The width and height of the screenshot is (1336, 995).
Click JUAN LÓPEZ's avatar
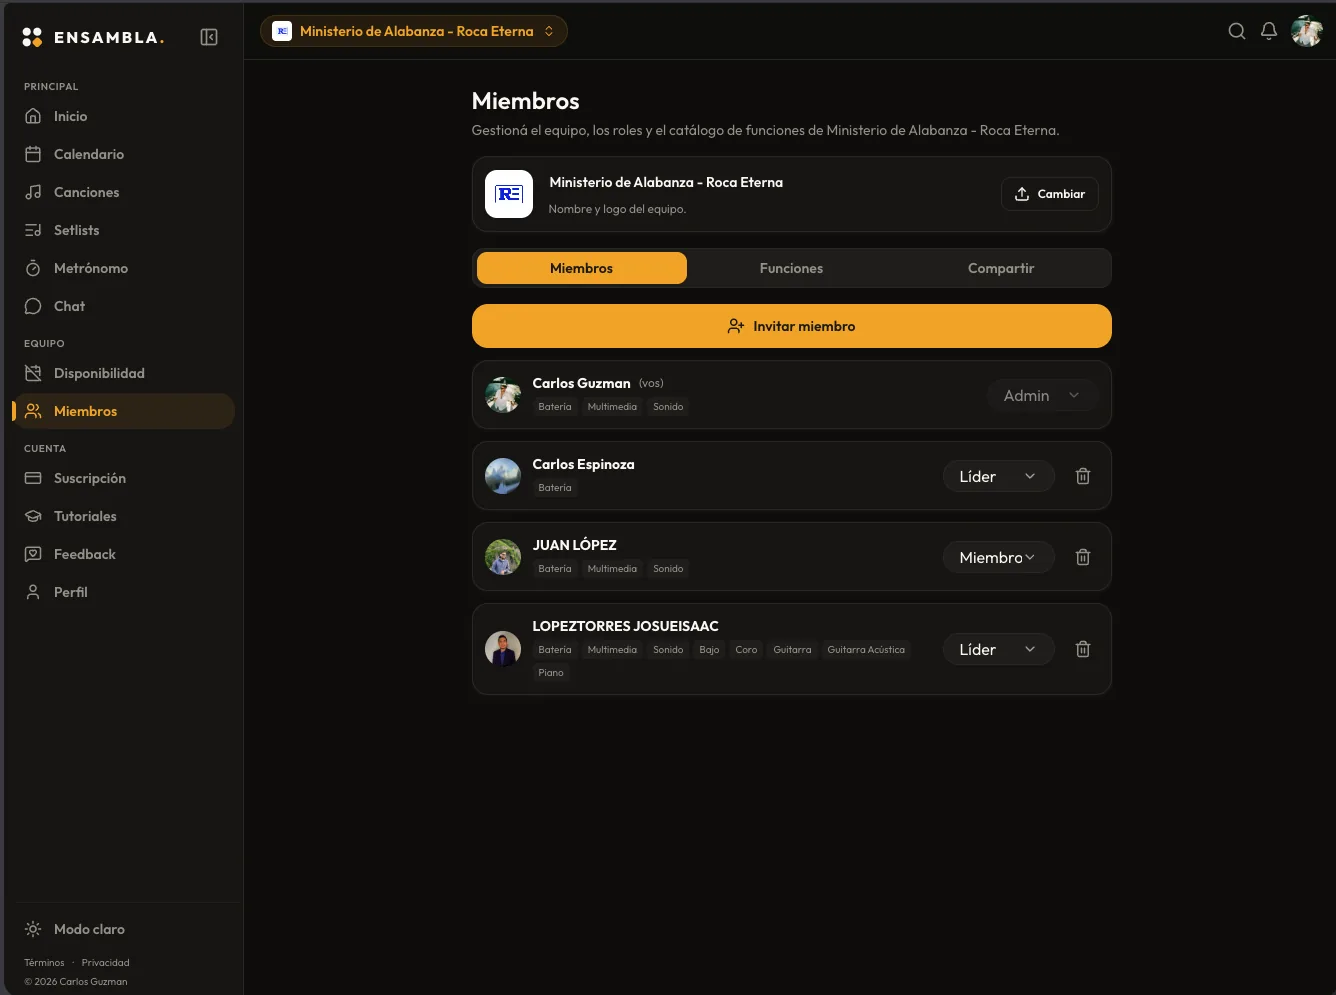pos(503,557)
